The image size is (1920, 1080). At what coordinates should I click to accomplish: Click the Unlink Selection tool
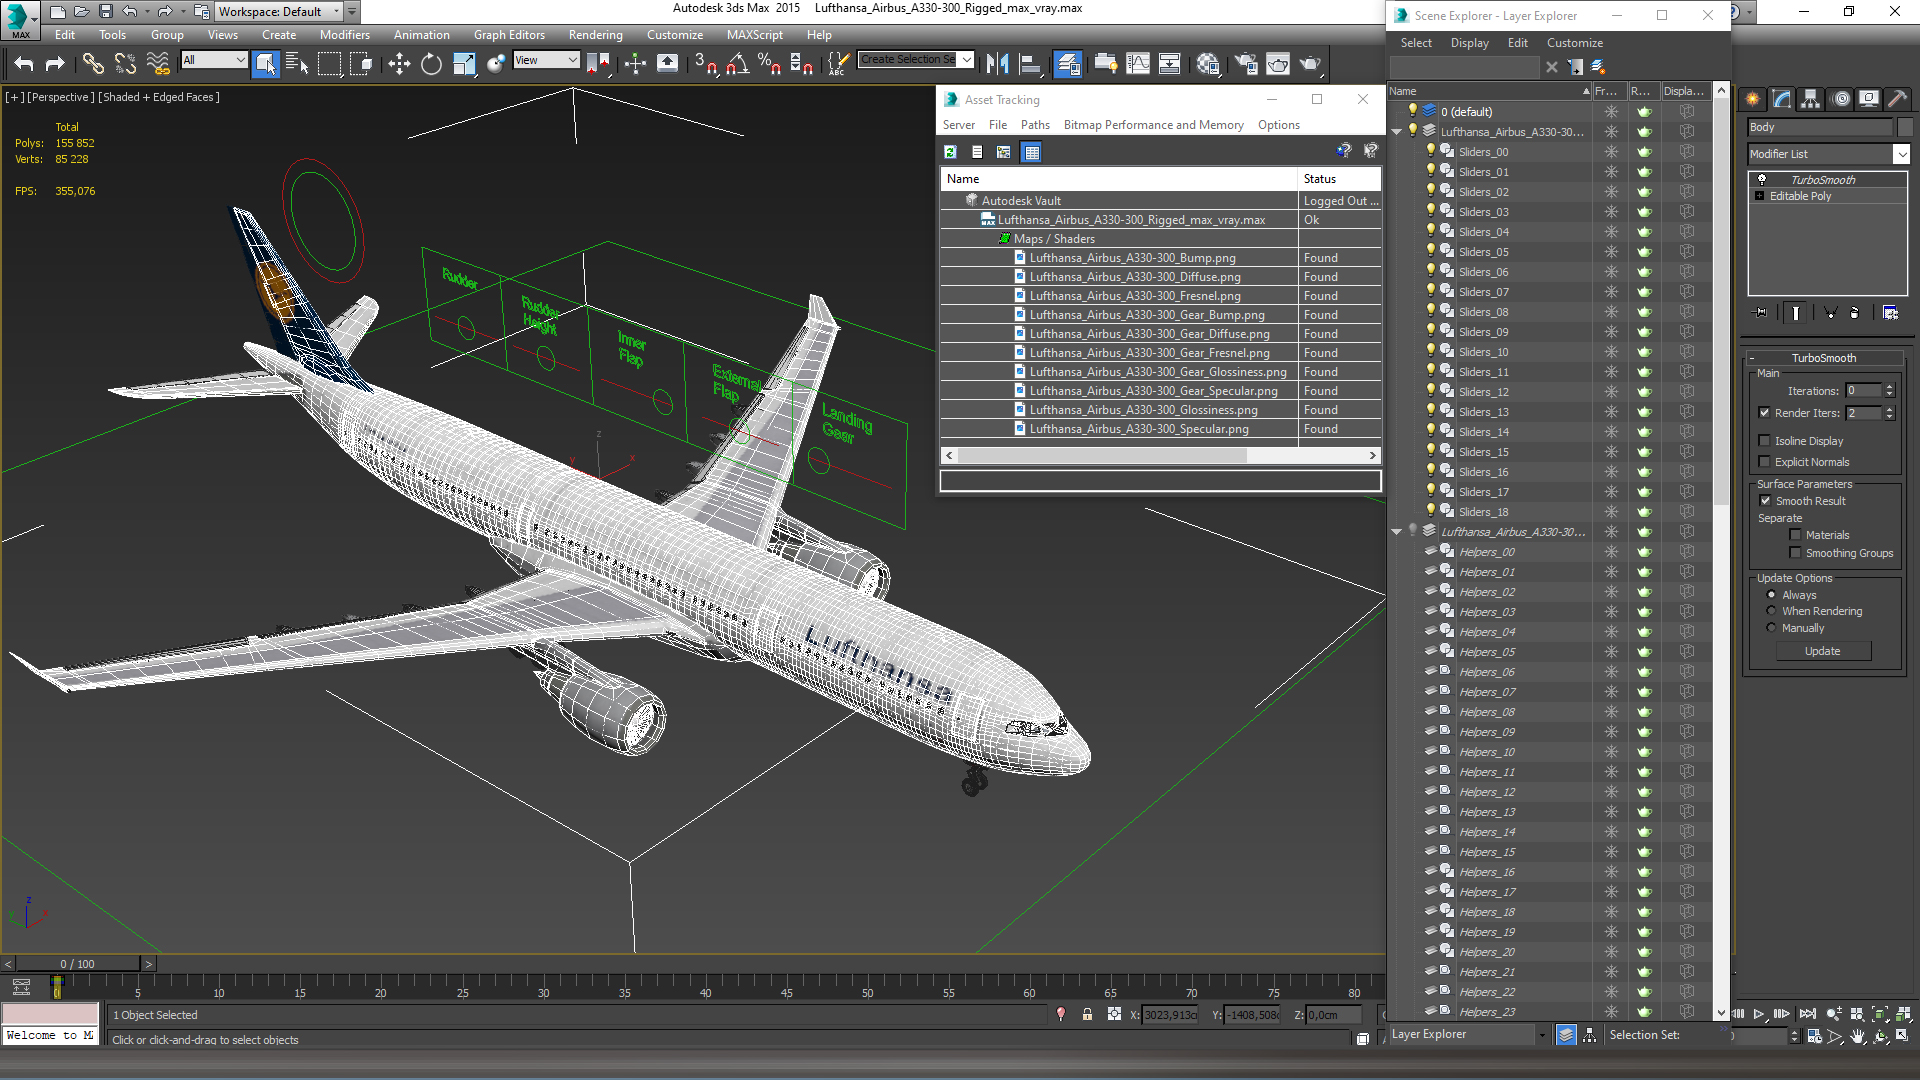[x=125, y=64]
